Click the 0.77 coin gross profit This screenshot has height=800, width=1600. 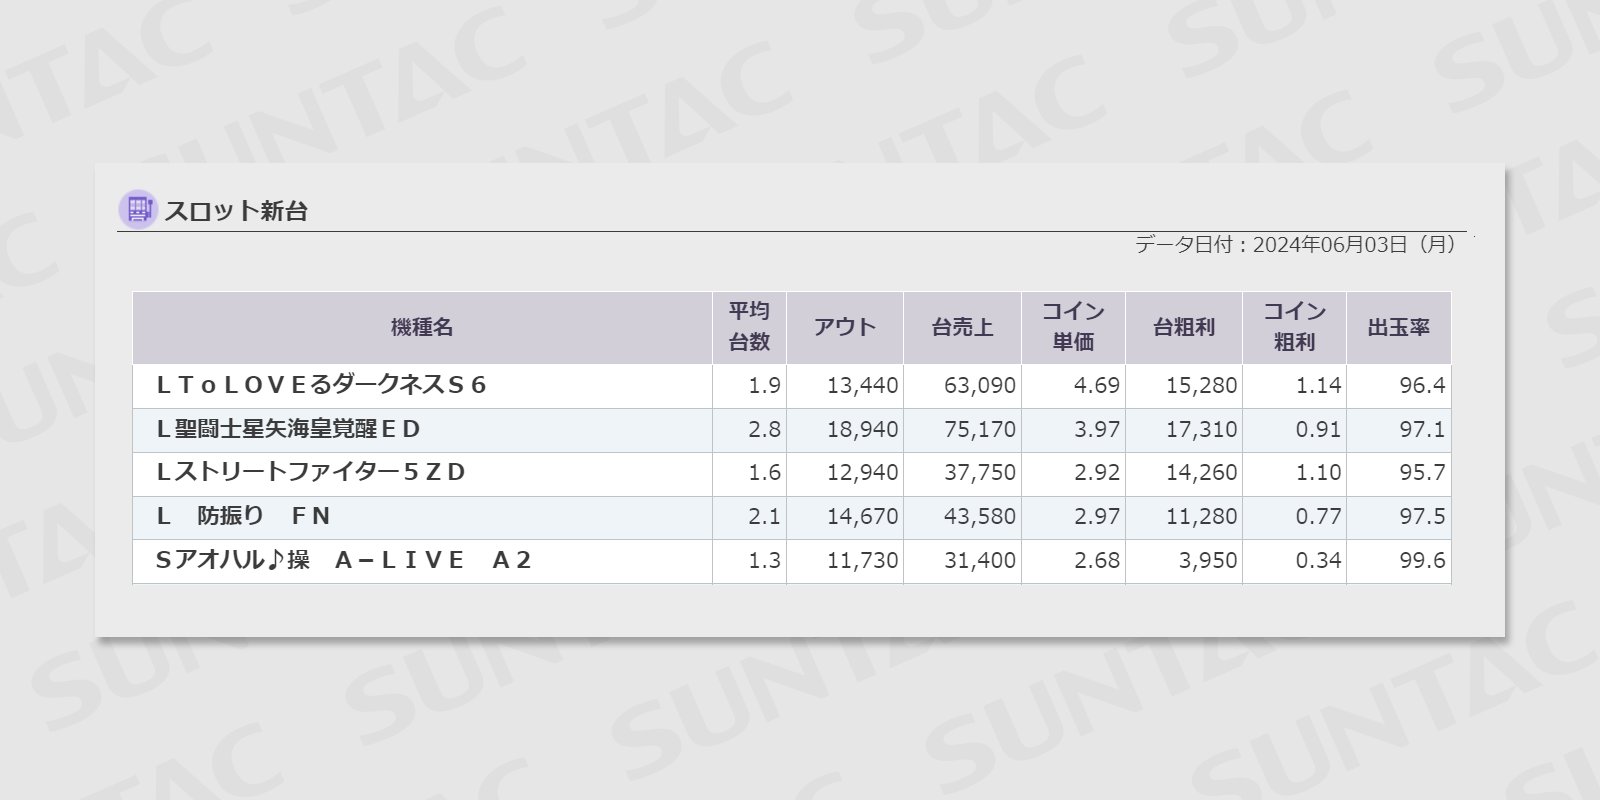1318,517
